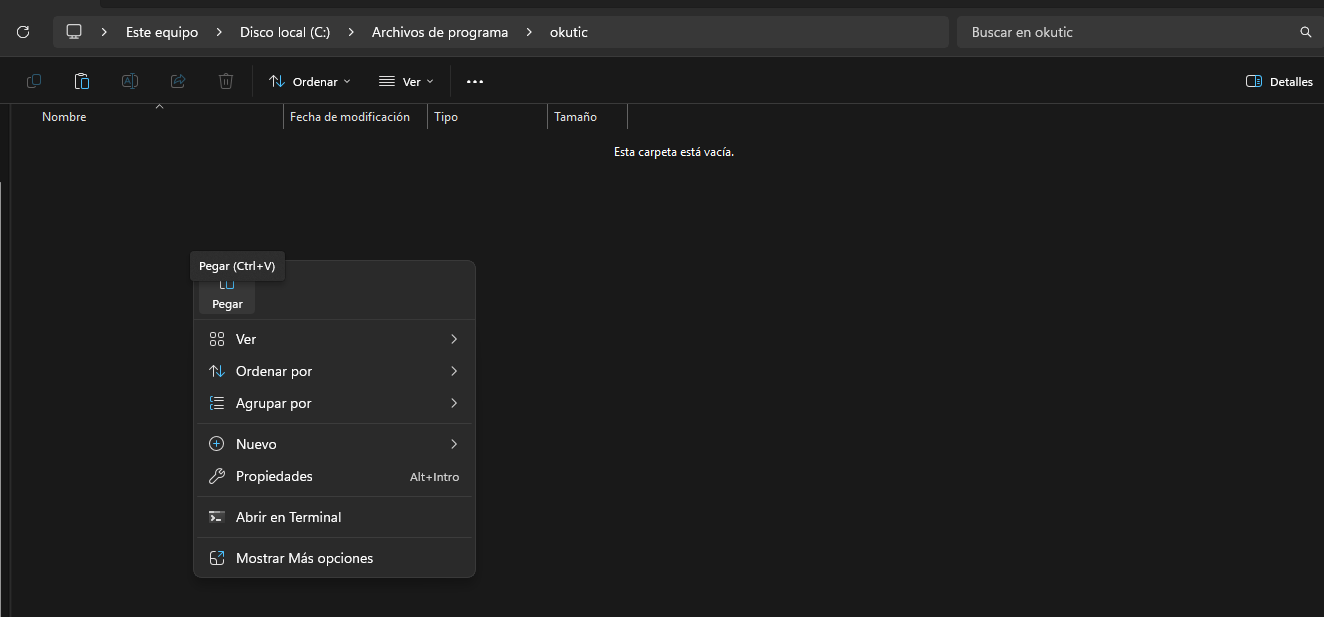The height and width of the screenshot is (617, 1324).
Task: Toggle the Detalles pane button
Action: [1279, 81]
